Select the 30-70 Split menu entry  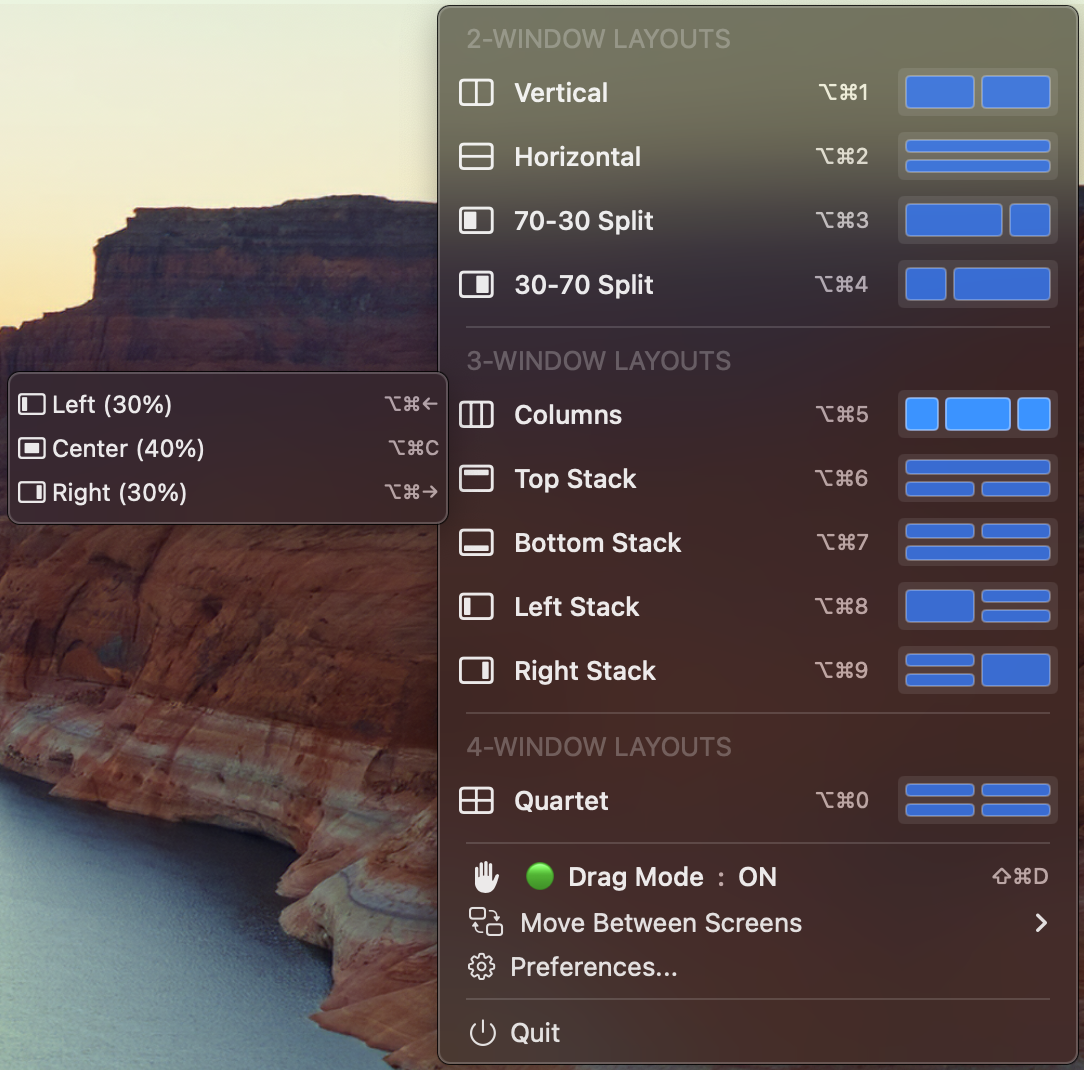point(758,284)
